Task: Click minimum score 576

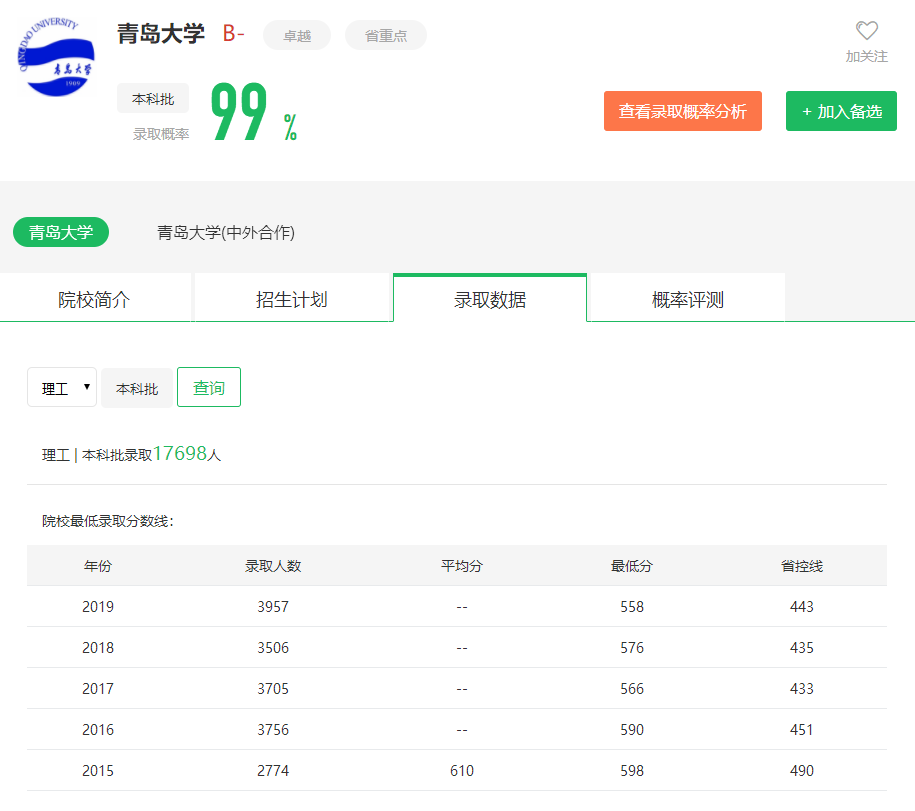Action: pos(632,648)
